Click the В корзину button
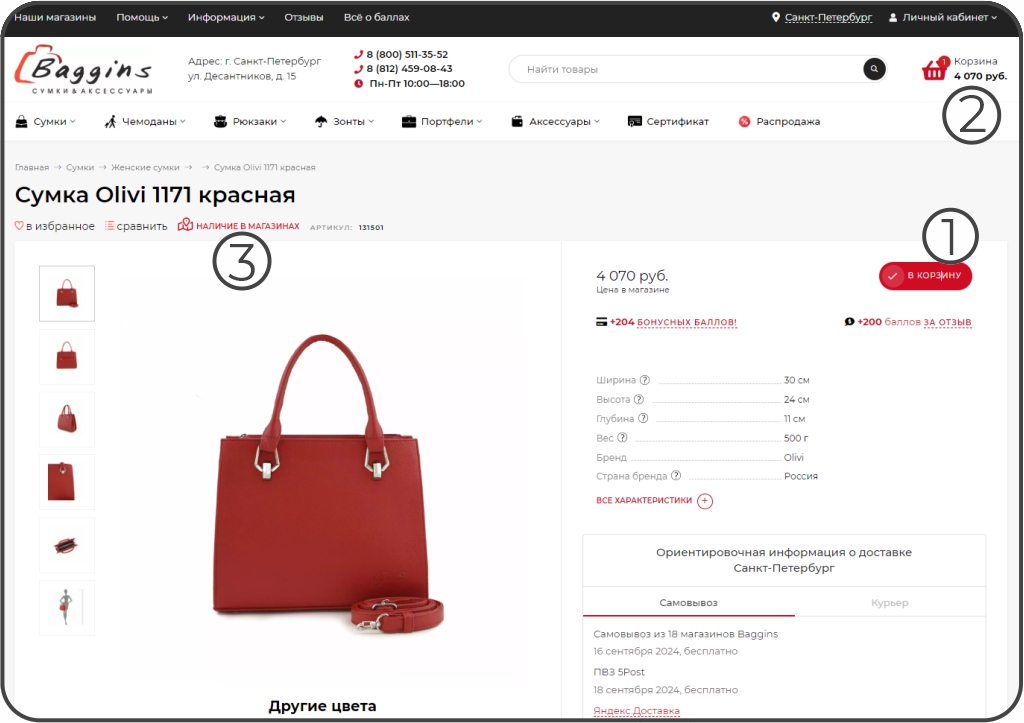The image size is (1024, 723). [925, 276]
